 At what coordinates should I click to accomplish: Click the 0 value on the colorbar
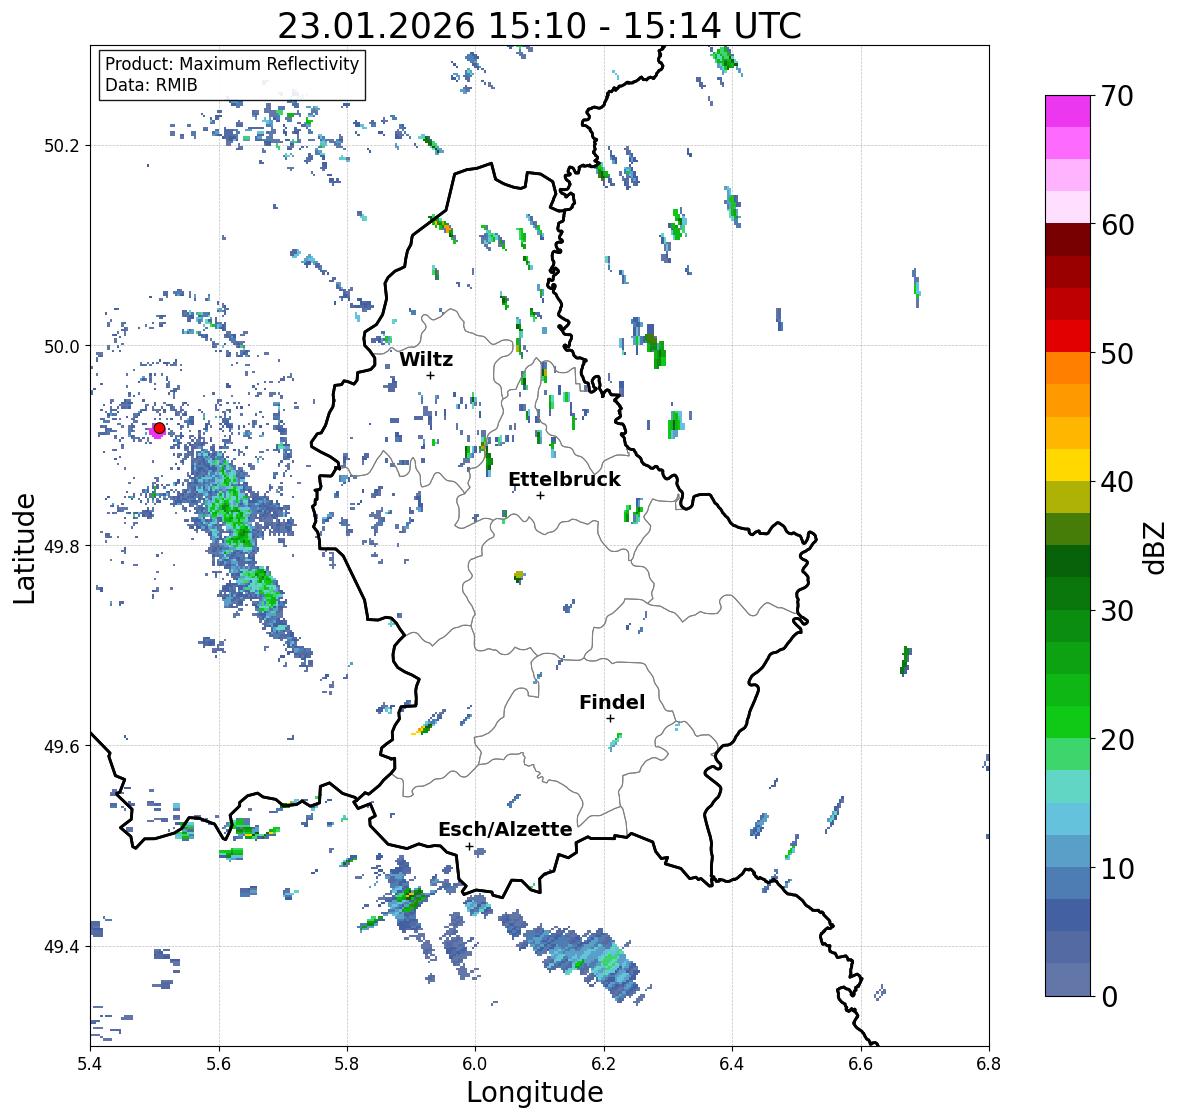[x=1110, y=997]
